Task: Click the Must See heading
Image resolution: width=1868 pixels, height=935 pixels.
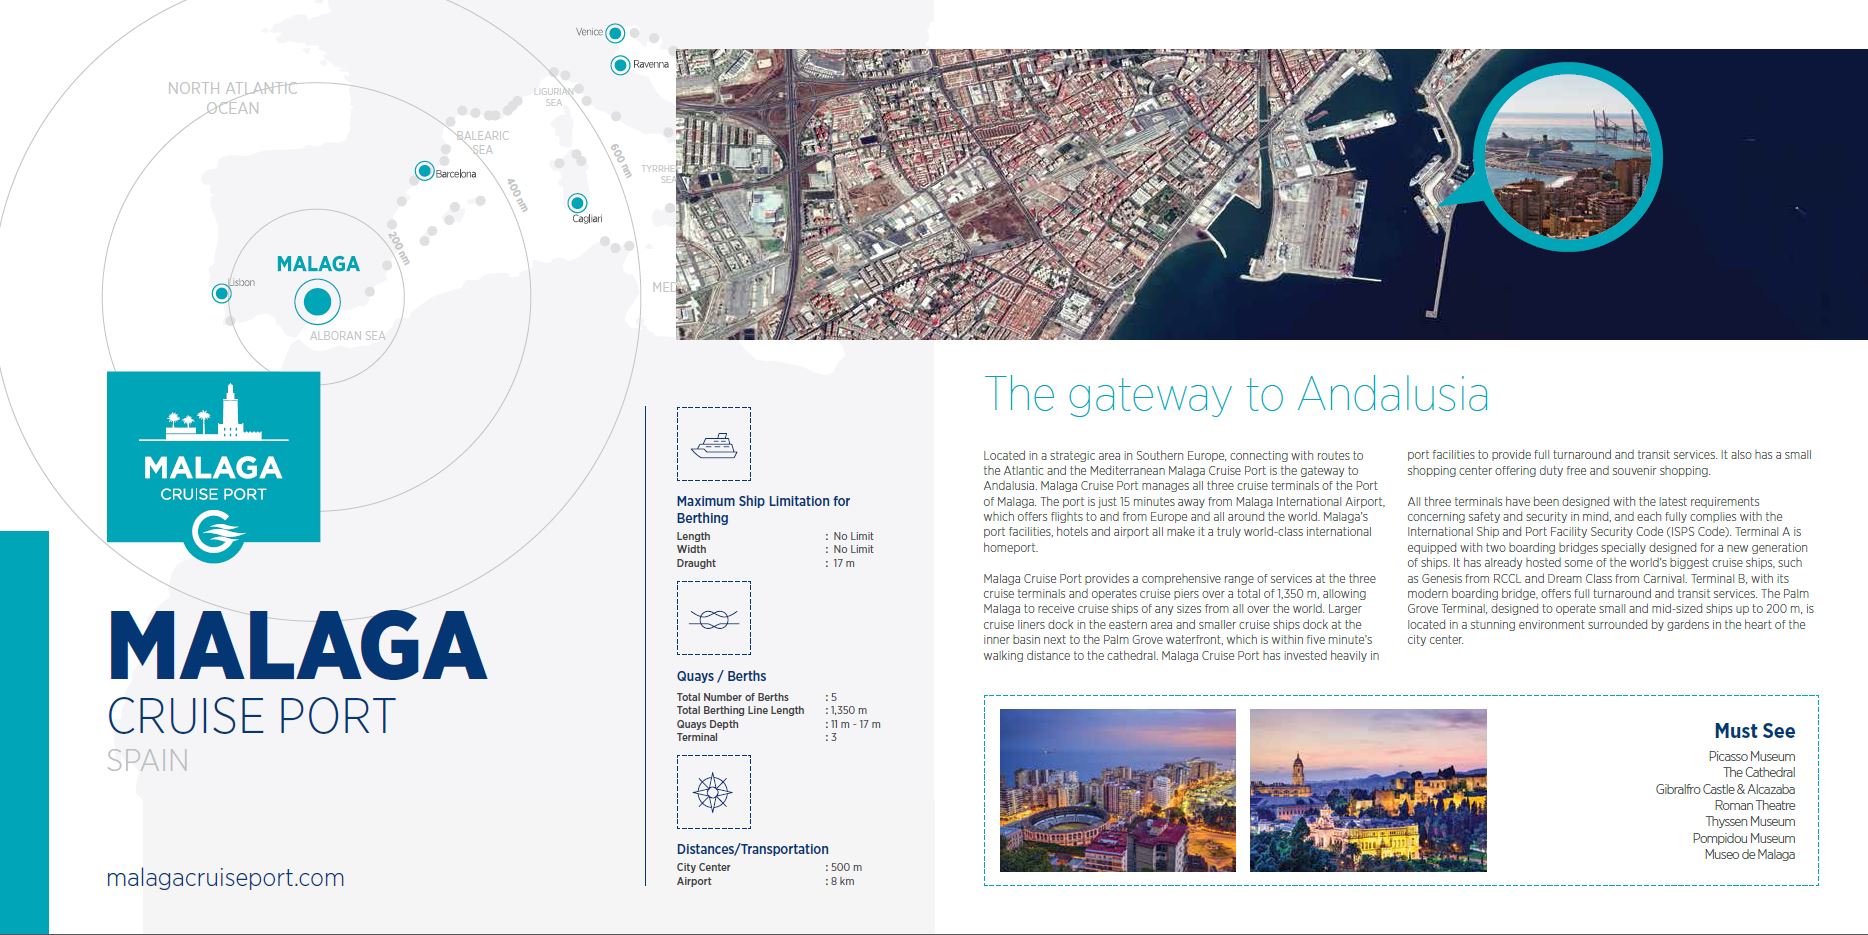Action: click(x=1754, y=731)
